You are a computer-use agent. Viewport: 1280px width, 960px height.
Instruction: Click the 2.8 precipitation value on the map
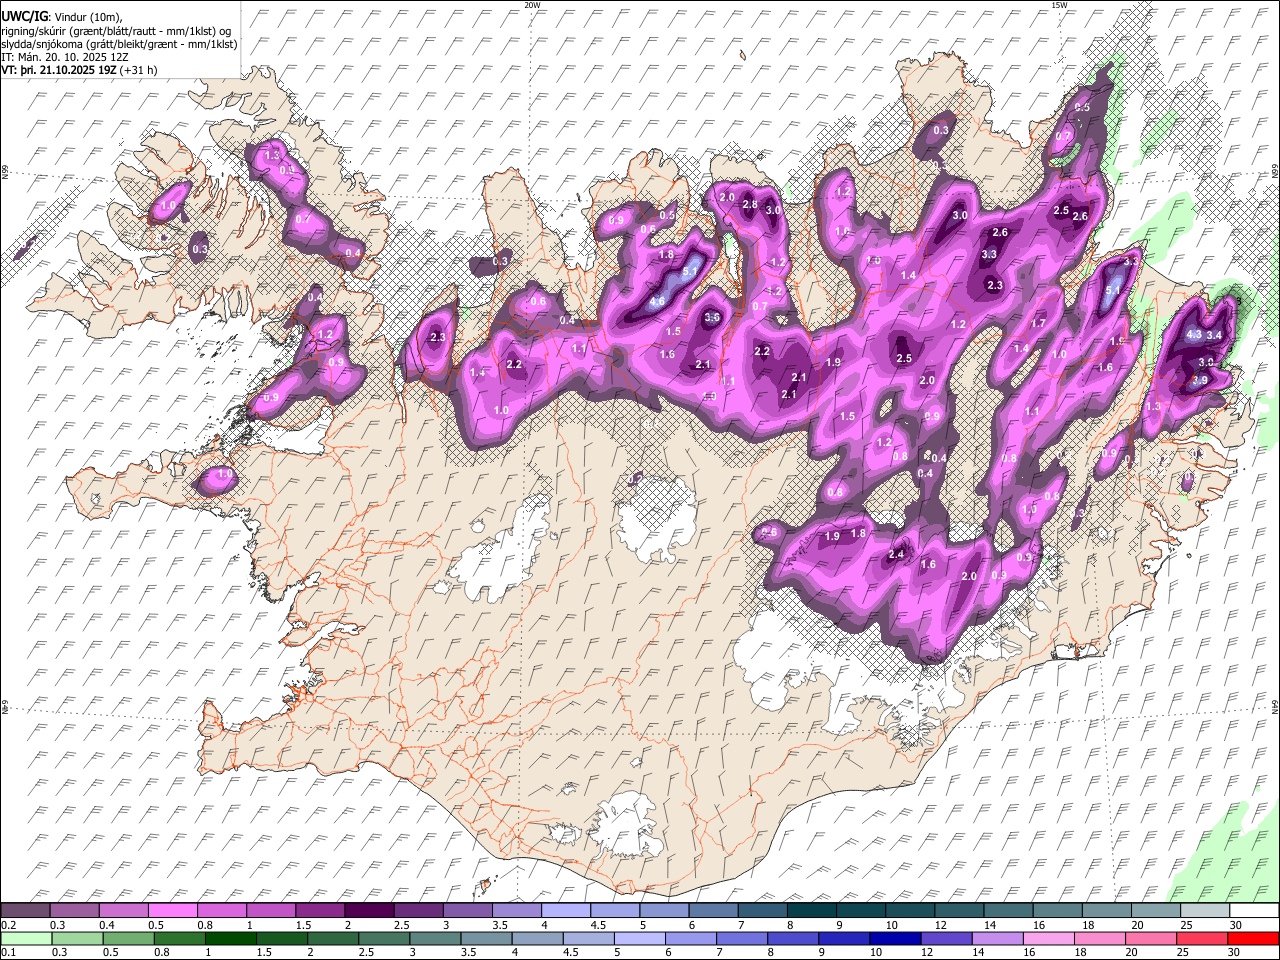[x=750, y=204]
